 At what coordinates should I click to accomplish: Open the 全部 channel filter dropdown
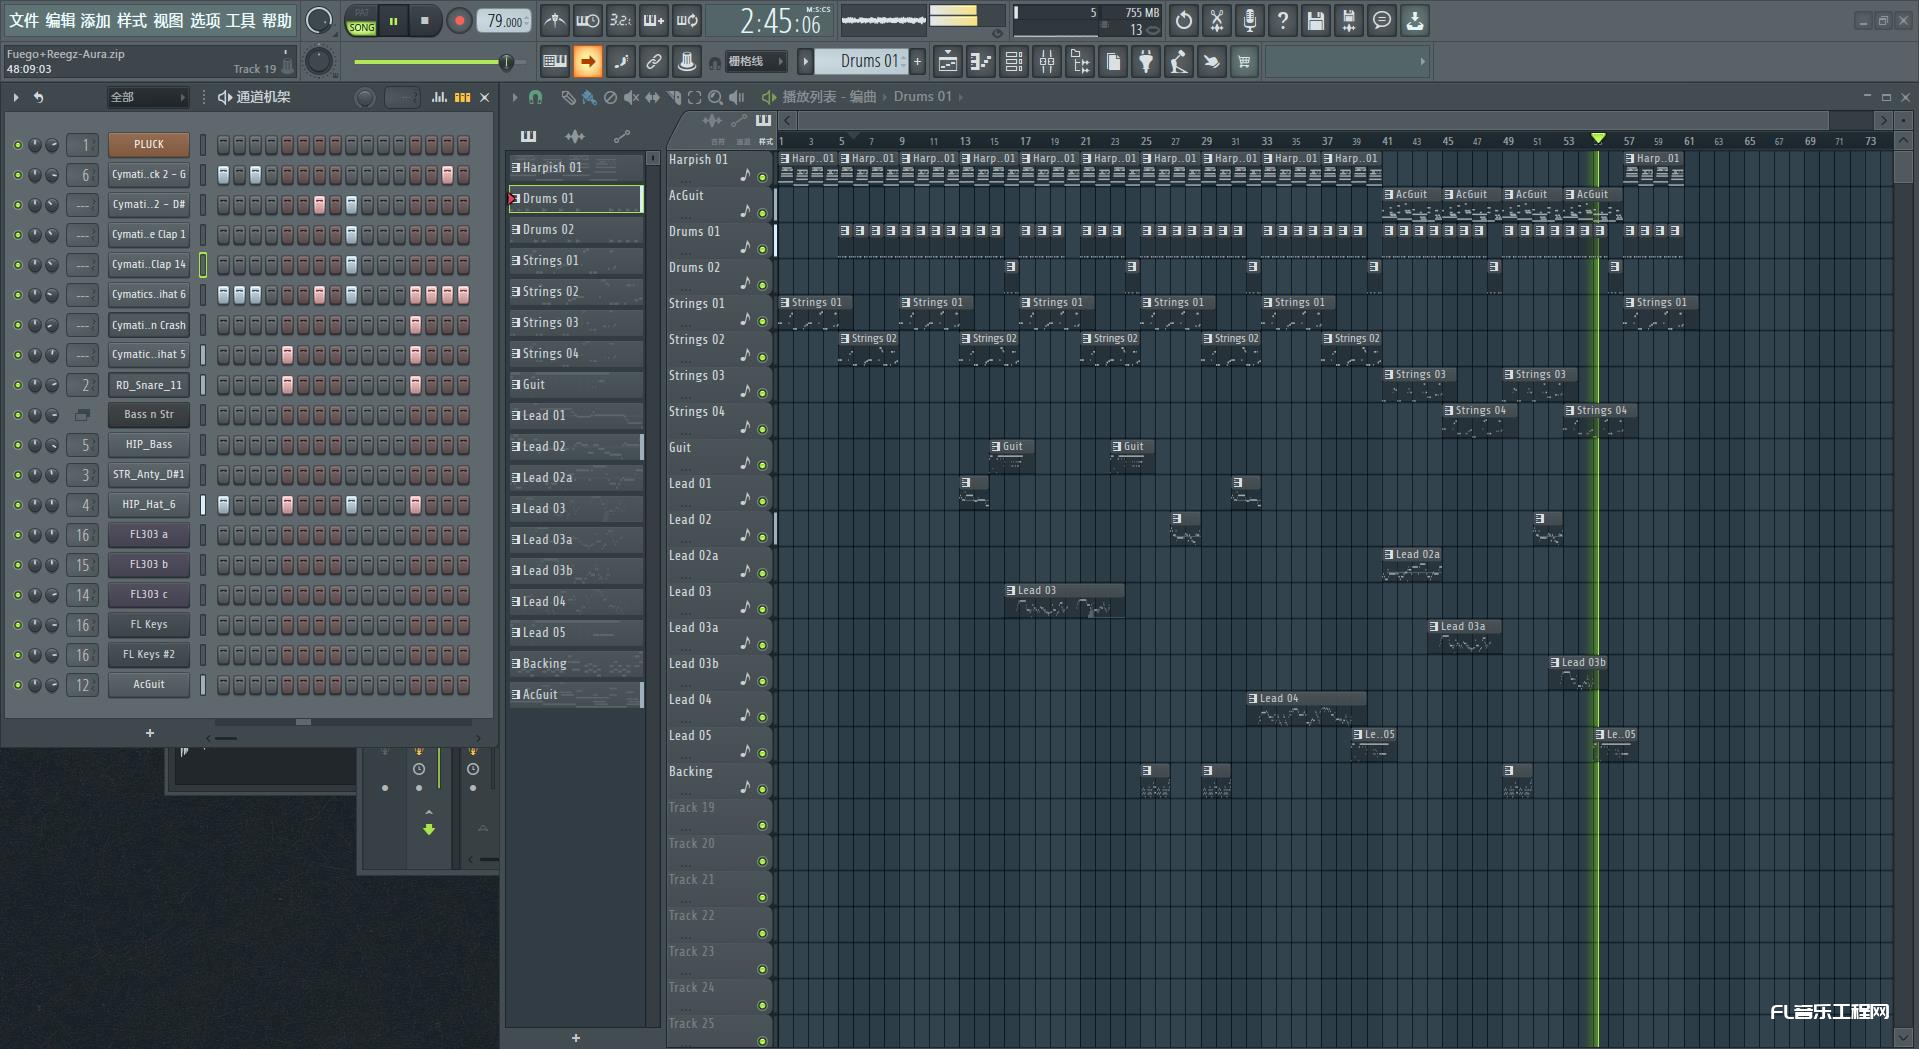148,97
